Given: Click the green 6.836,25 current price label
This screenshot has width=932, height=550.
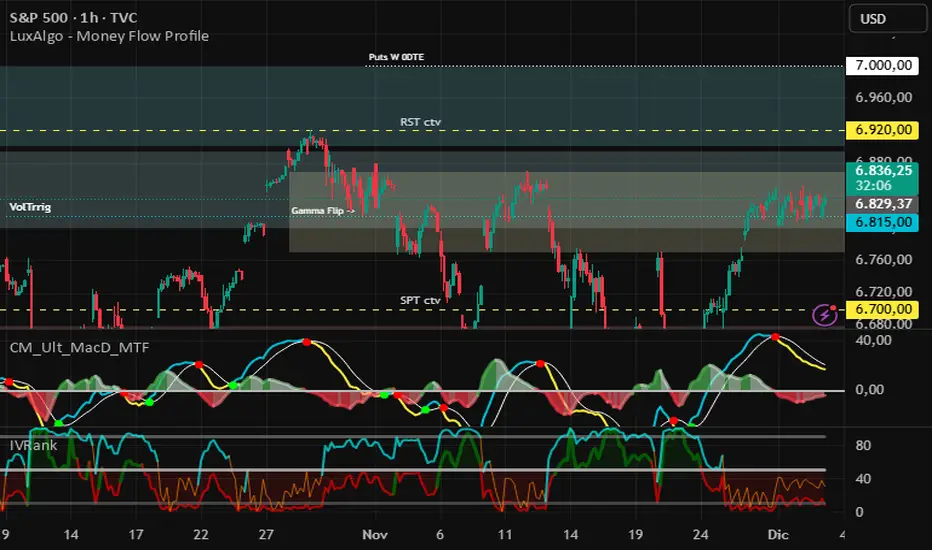Looking at the screenshot, I should (x=882, y=171).
